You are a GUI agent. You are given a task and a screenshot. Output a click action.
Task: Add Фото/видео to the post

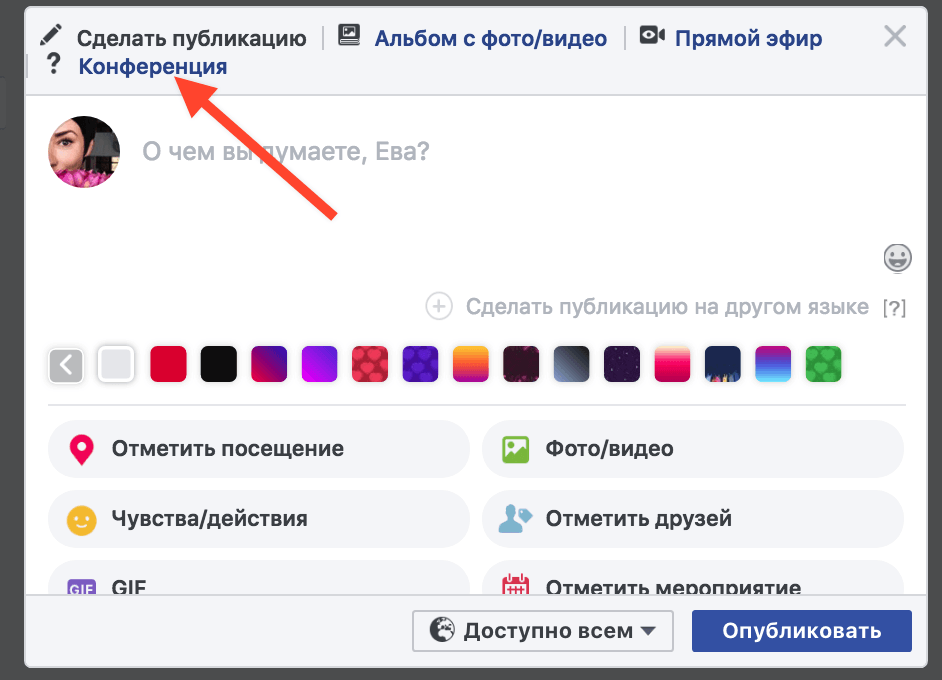tap(693, 449)
